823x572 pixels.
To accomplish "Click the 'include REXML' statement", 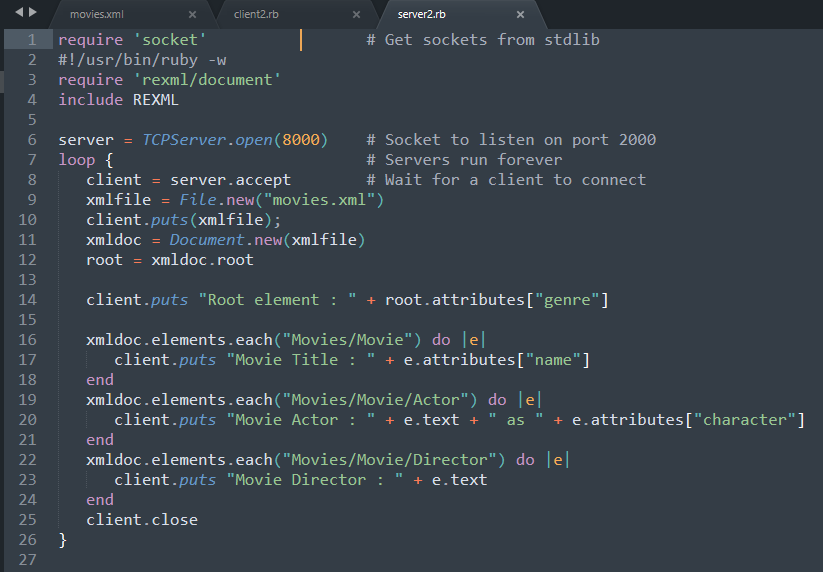I will 119,100.
